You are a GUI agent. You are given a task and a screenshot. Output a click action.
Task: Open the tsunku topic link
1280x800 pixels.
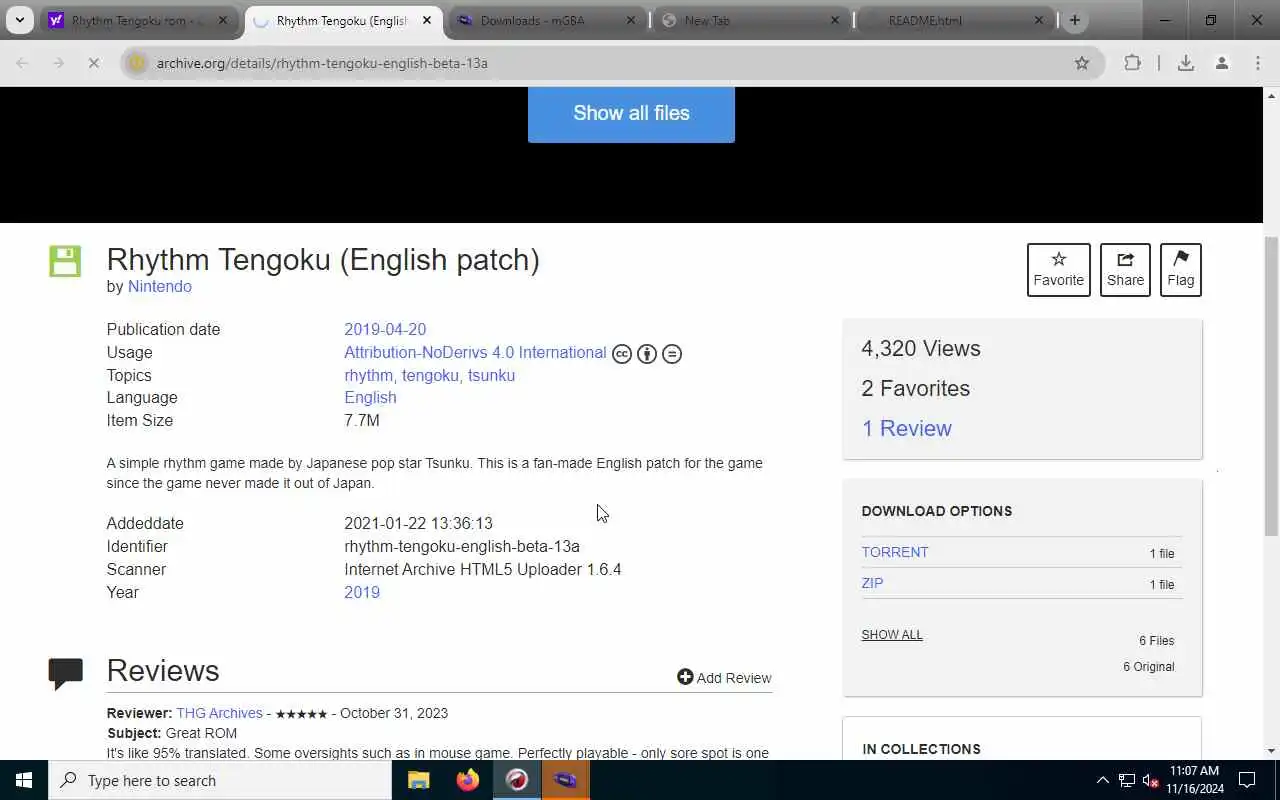(x=491, y=375)
